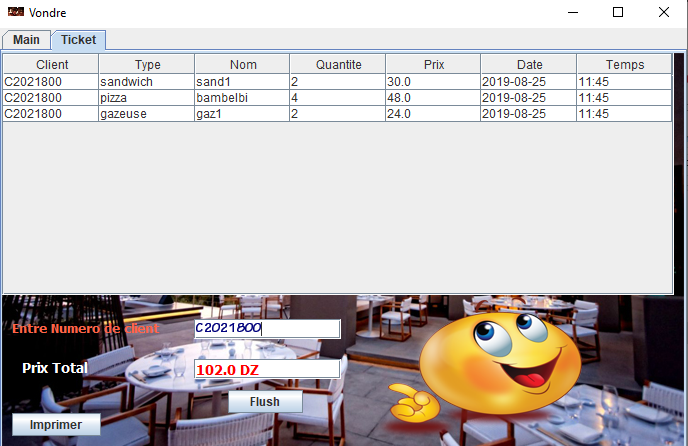
Task: Click the bambelbi name cell
Action: click(x=242, y=98)
